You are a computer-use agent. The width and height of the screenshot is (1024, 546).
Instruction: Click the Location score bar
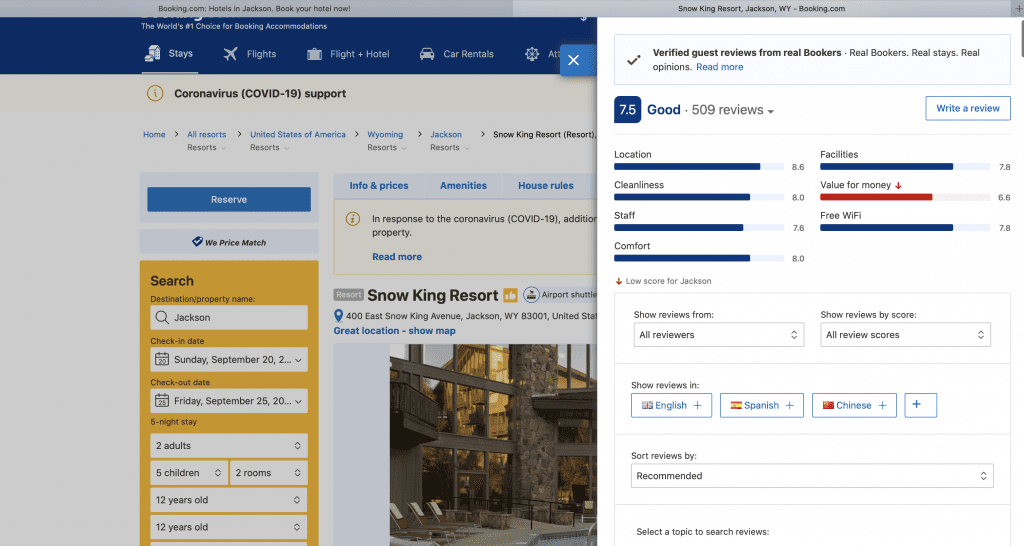[x=699, y=167]
